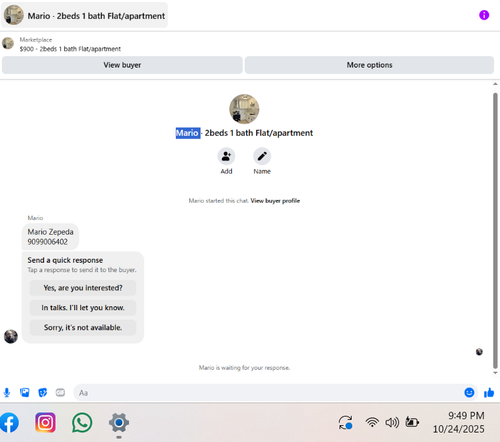Image resolution: width=500 pixels, height=442 pixels.
Task: Click the seen-receipt avatar at right
Action: click(x=479, y=352)
